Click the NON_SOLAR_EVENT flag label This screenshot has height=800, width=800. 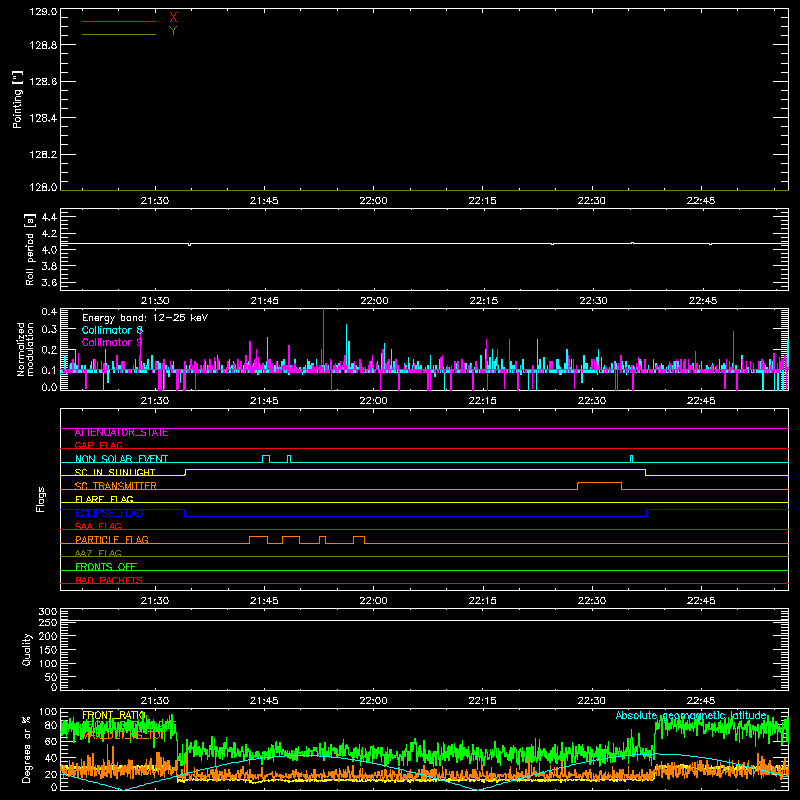(121, 459)
